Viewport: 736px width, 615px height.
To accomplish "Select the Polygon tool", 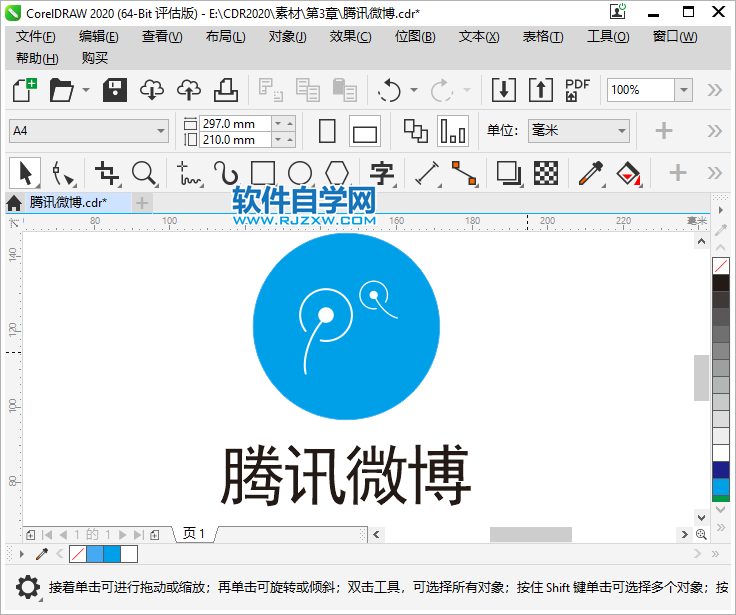I will pos(337,173).
